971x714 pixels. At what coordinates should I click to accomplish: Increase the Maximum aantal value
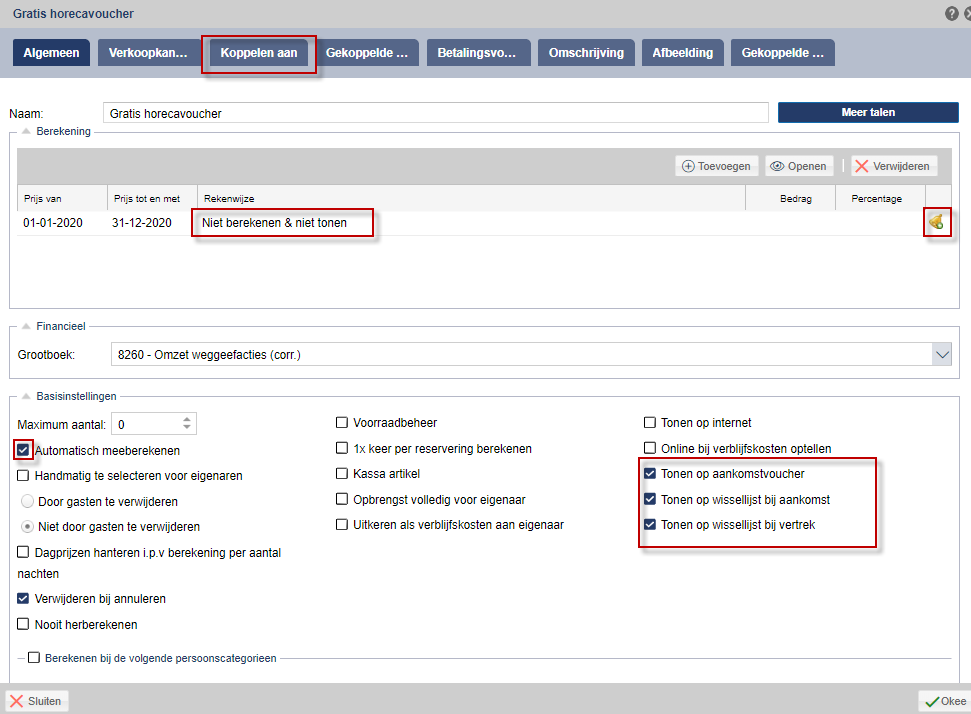pos(187,419)
